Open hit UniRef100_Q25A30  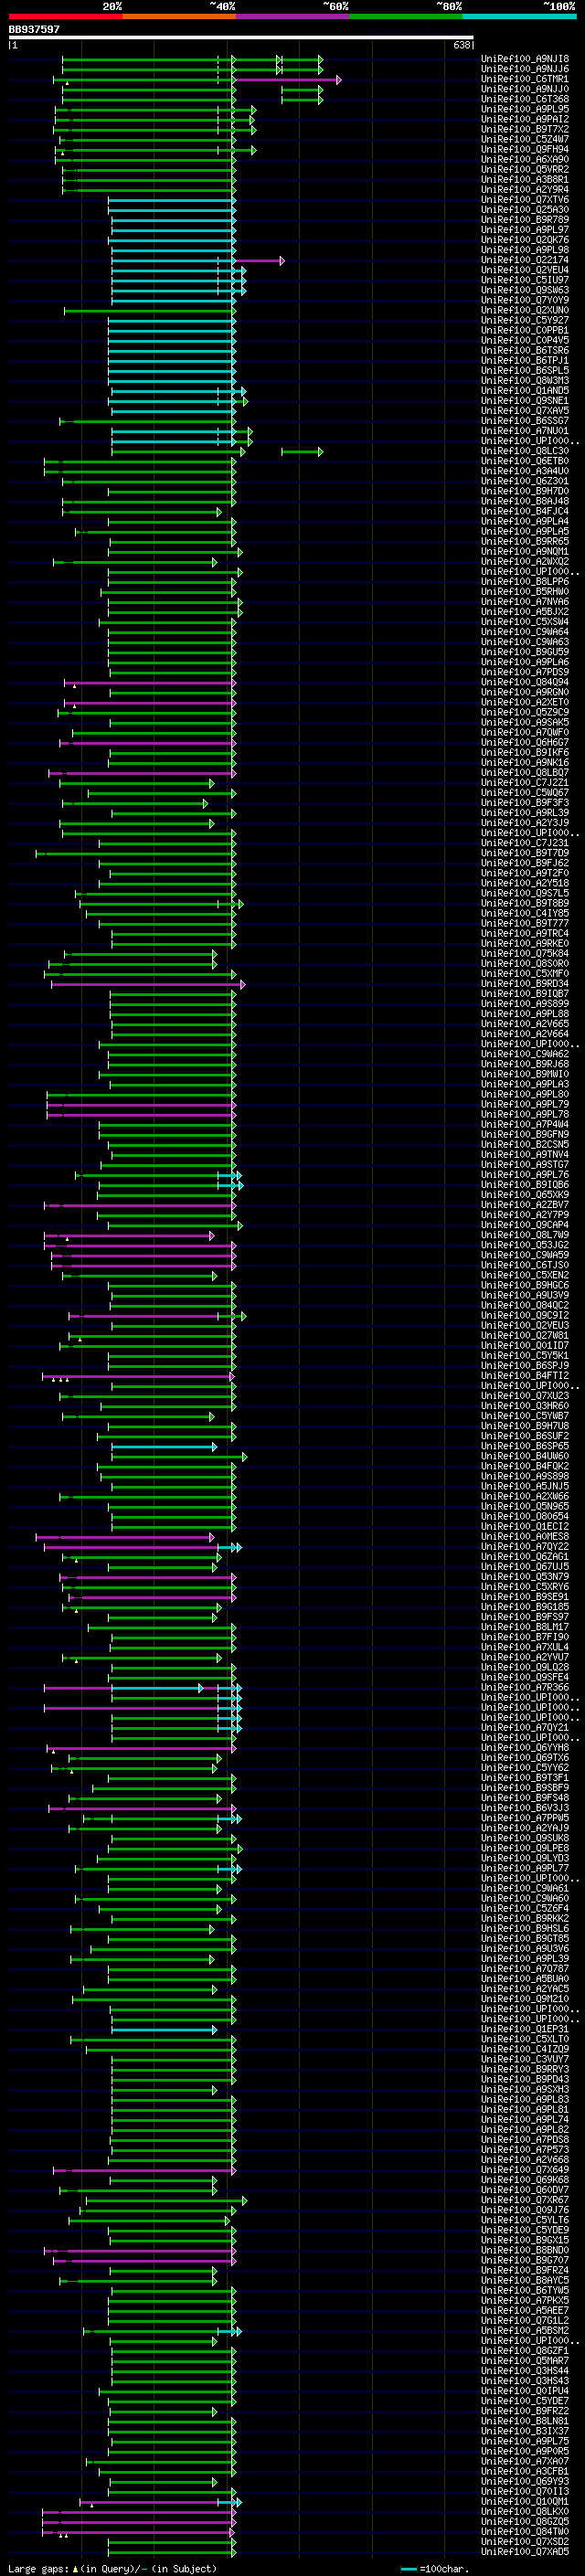pyautogui.click(x=525, y=210)
